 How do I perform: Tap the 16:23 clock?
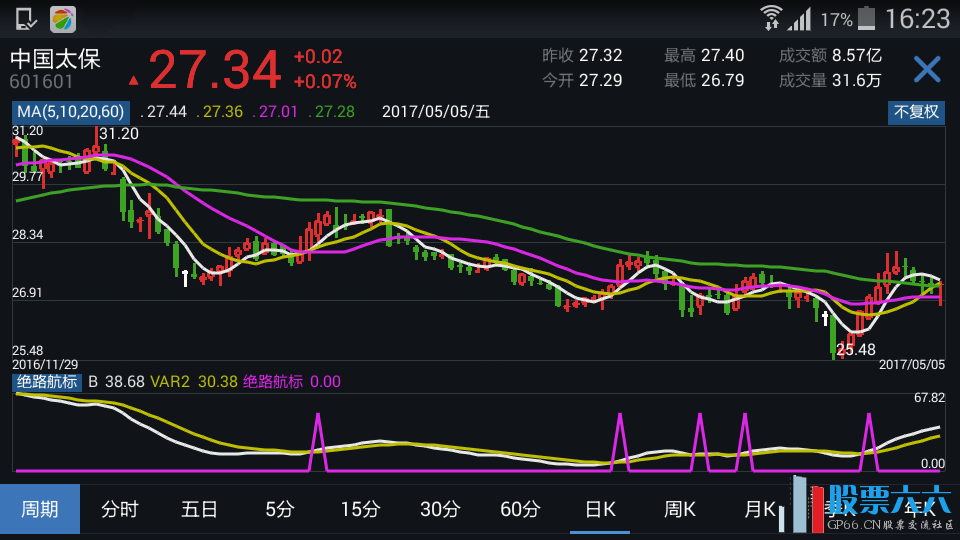click(917, 19)
